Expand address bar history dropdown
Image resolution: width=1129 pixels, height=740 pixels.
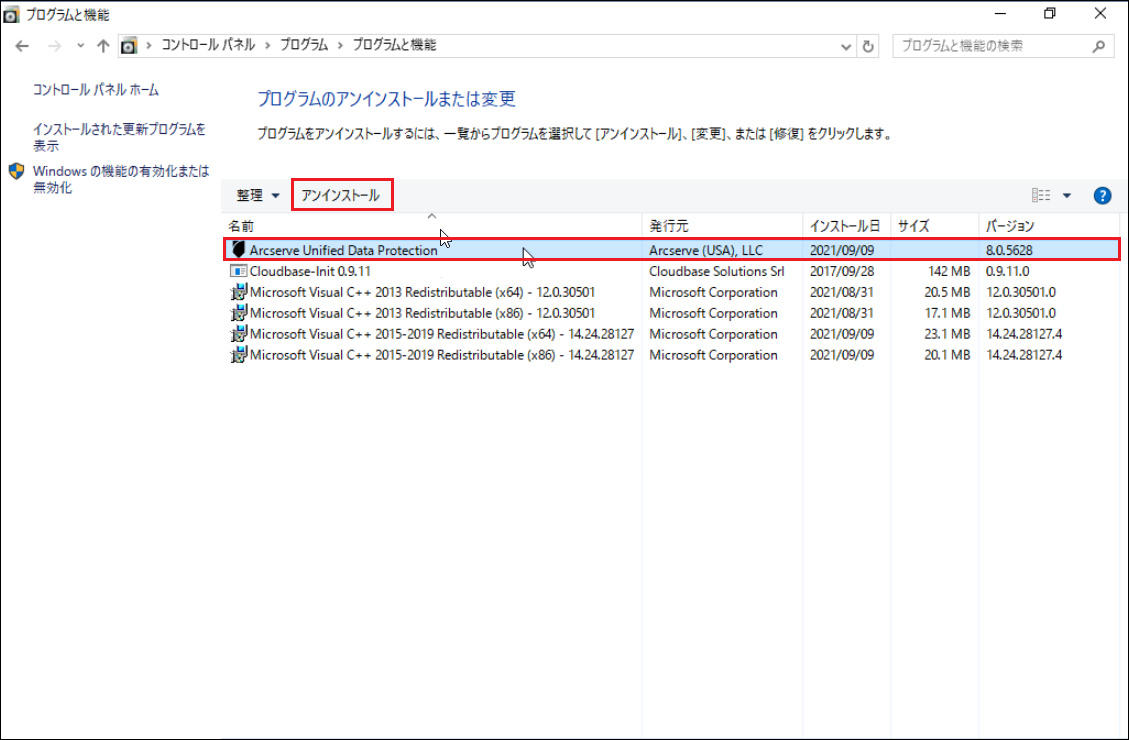845,47
